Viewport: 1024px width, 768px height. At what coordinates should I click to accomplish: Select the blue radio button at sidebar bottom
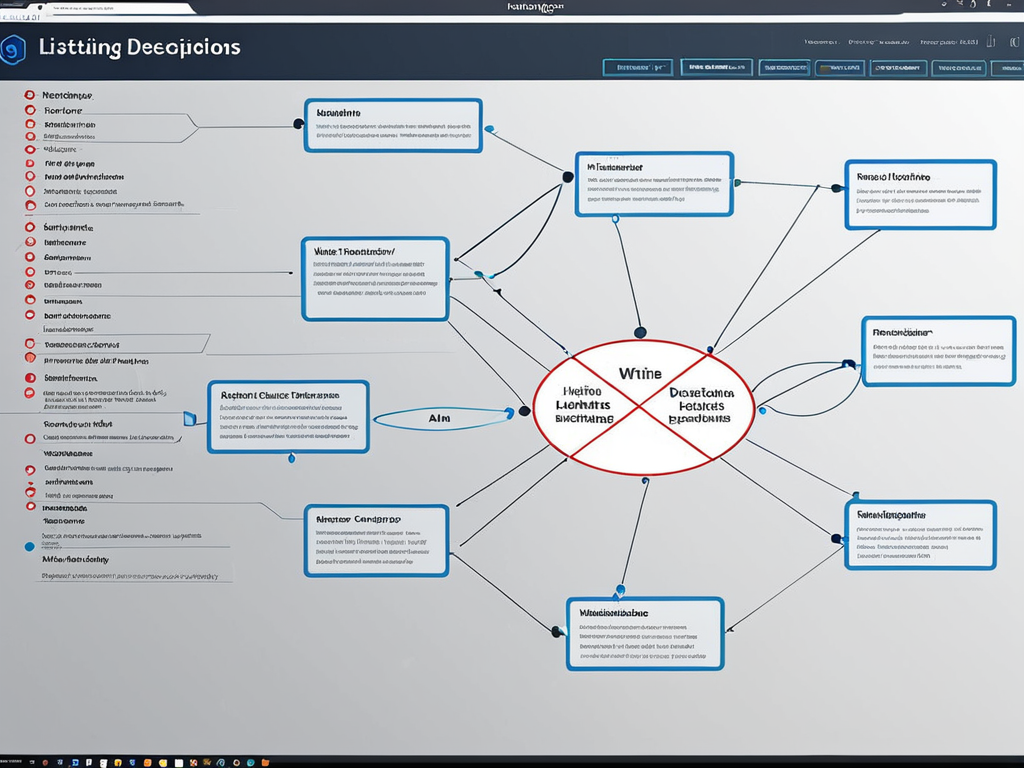tap(29, 547)
